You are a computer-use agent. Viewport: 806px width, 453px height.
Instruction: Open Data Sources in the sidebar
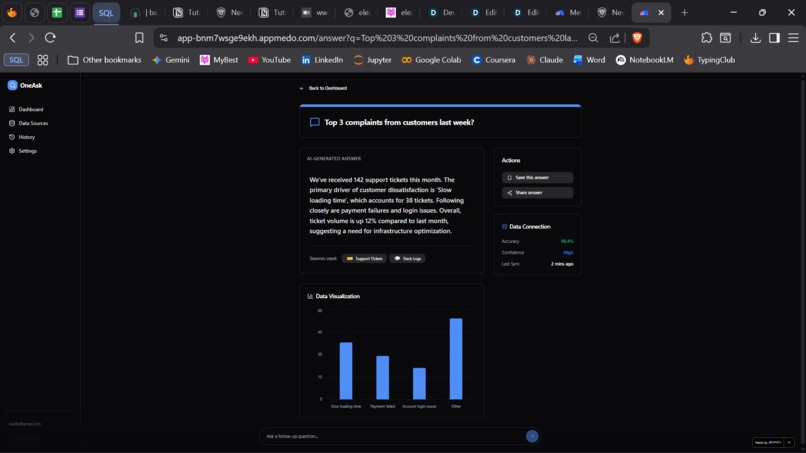point(28,123)
